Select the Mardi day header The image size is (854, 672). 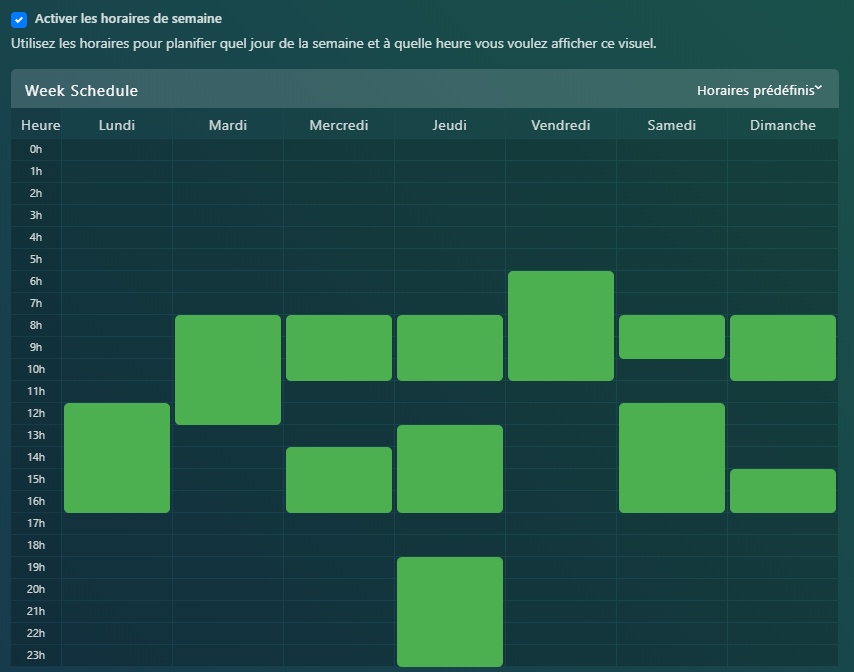tap(227, 125)
